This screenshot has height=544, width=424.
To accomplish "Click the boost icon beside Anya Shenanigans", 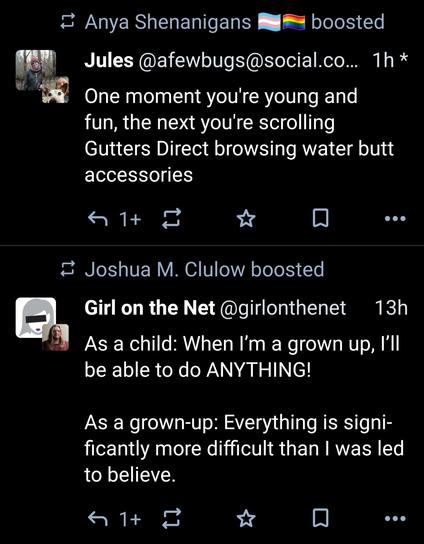I will (67, 22).
